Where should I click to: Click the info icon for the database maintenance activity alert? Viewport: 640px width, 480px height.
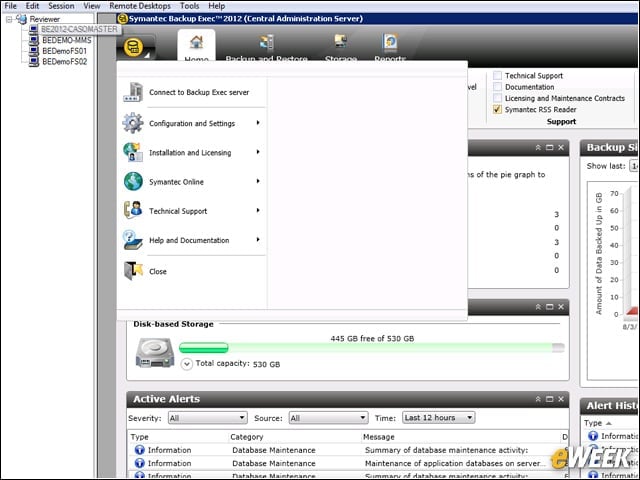[140, 450]
